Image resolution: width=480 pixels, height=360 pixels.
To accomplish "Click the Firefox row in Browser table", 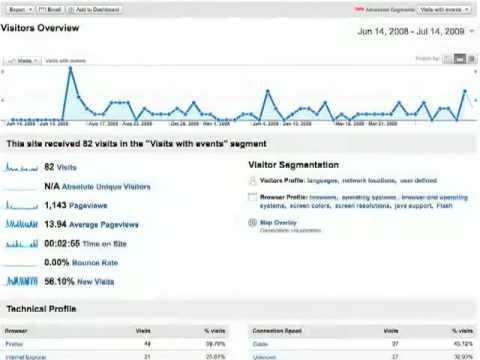I will (x=116, y=344).
